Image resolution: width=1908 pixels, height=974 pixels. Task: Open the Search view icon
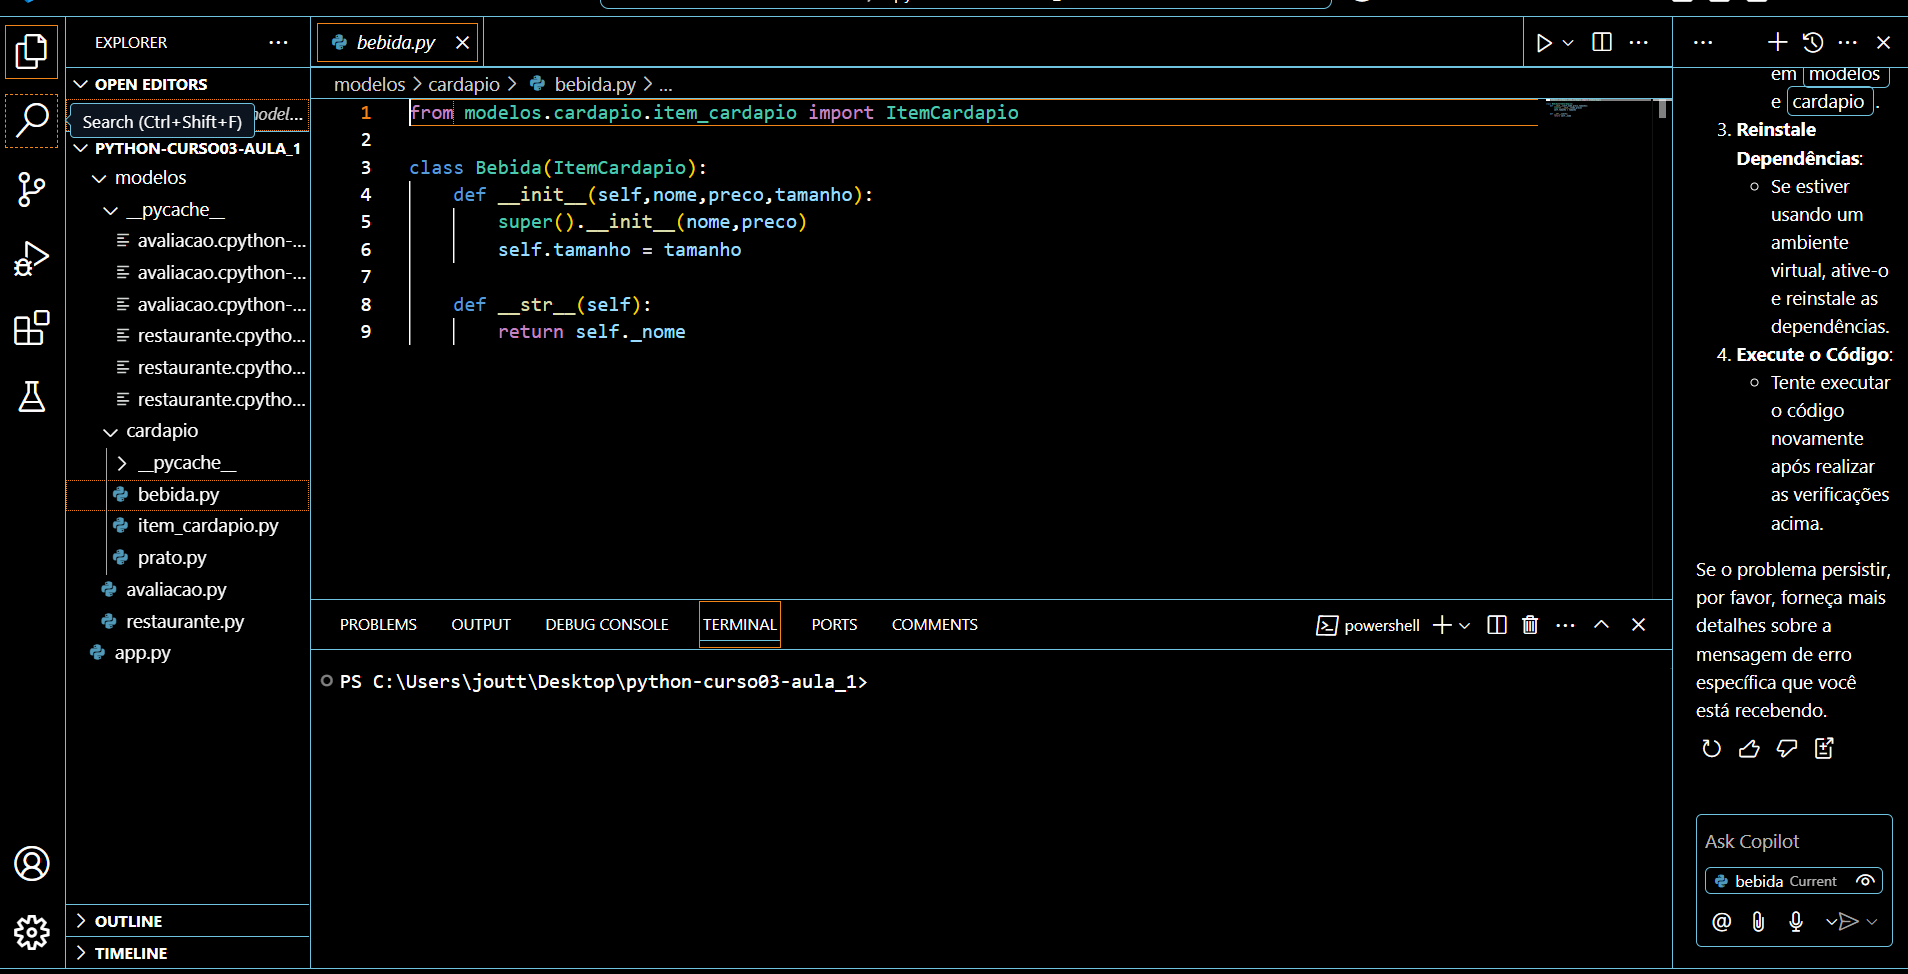(x=32, y=120)
